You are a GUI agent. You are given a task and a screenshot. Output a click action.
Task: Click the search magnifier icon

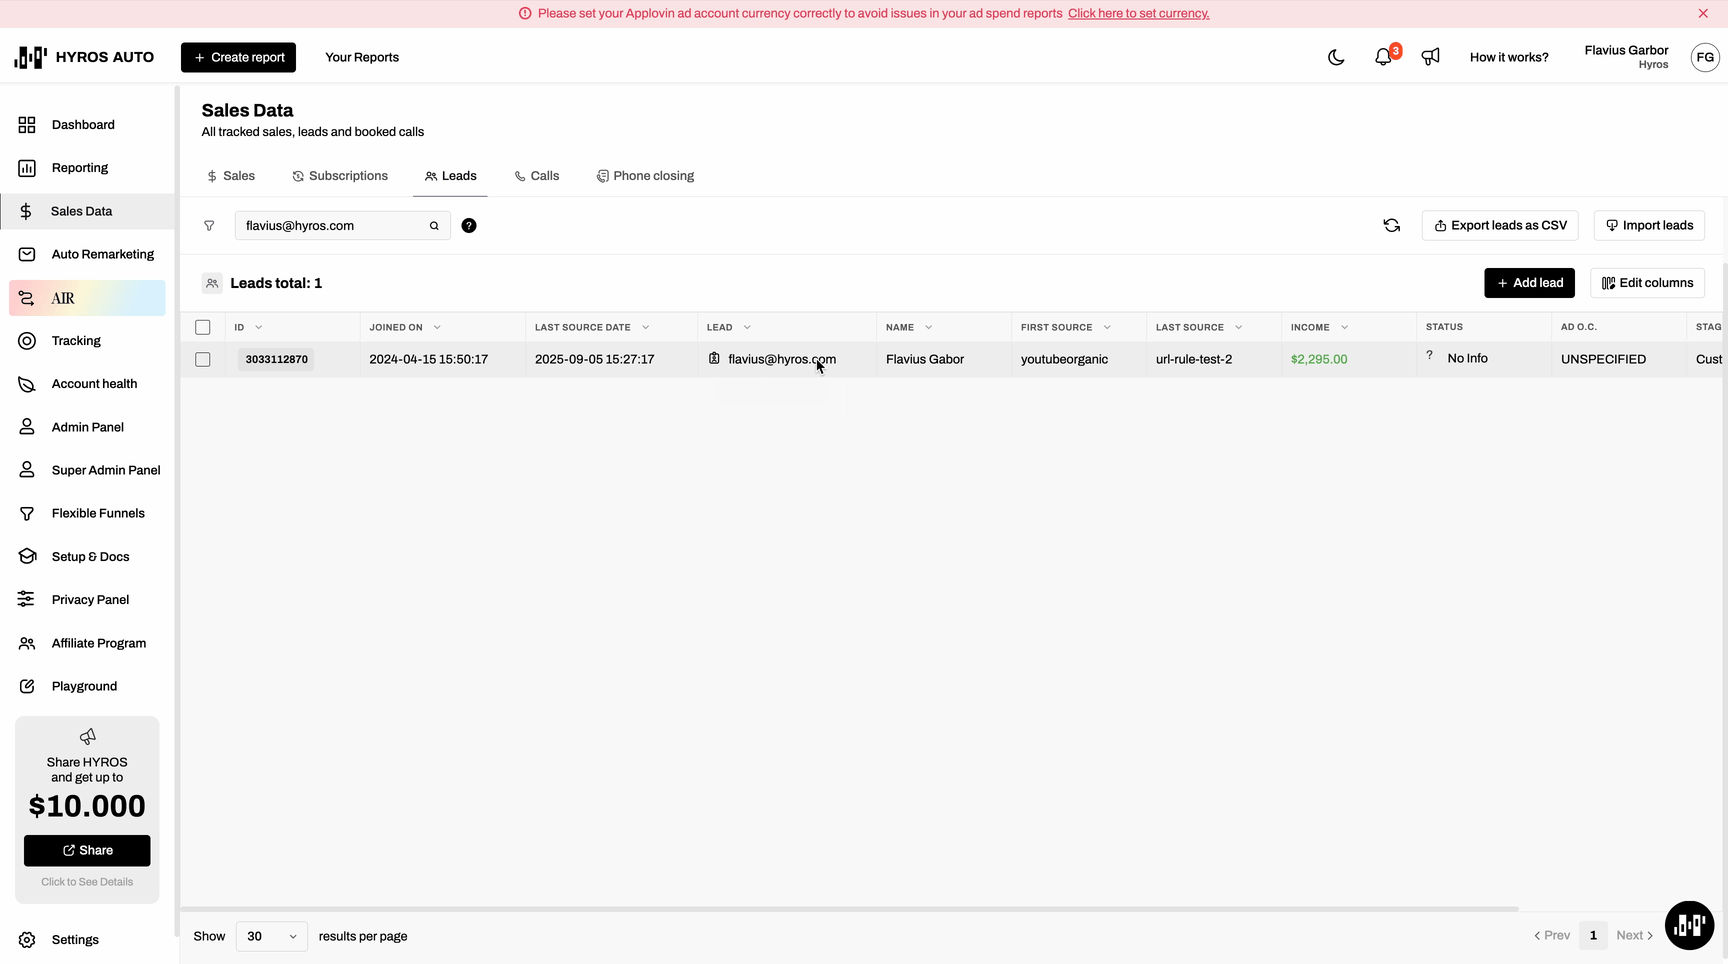point(434,226)
